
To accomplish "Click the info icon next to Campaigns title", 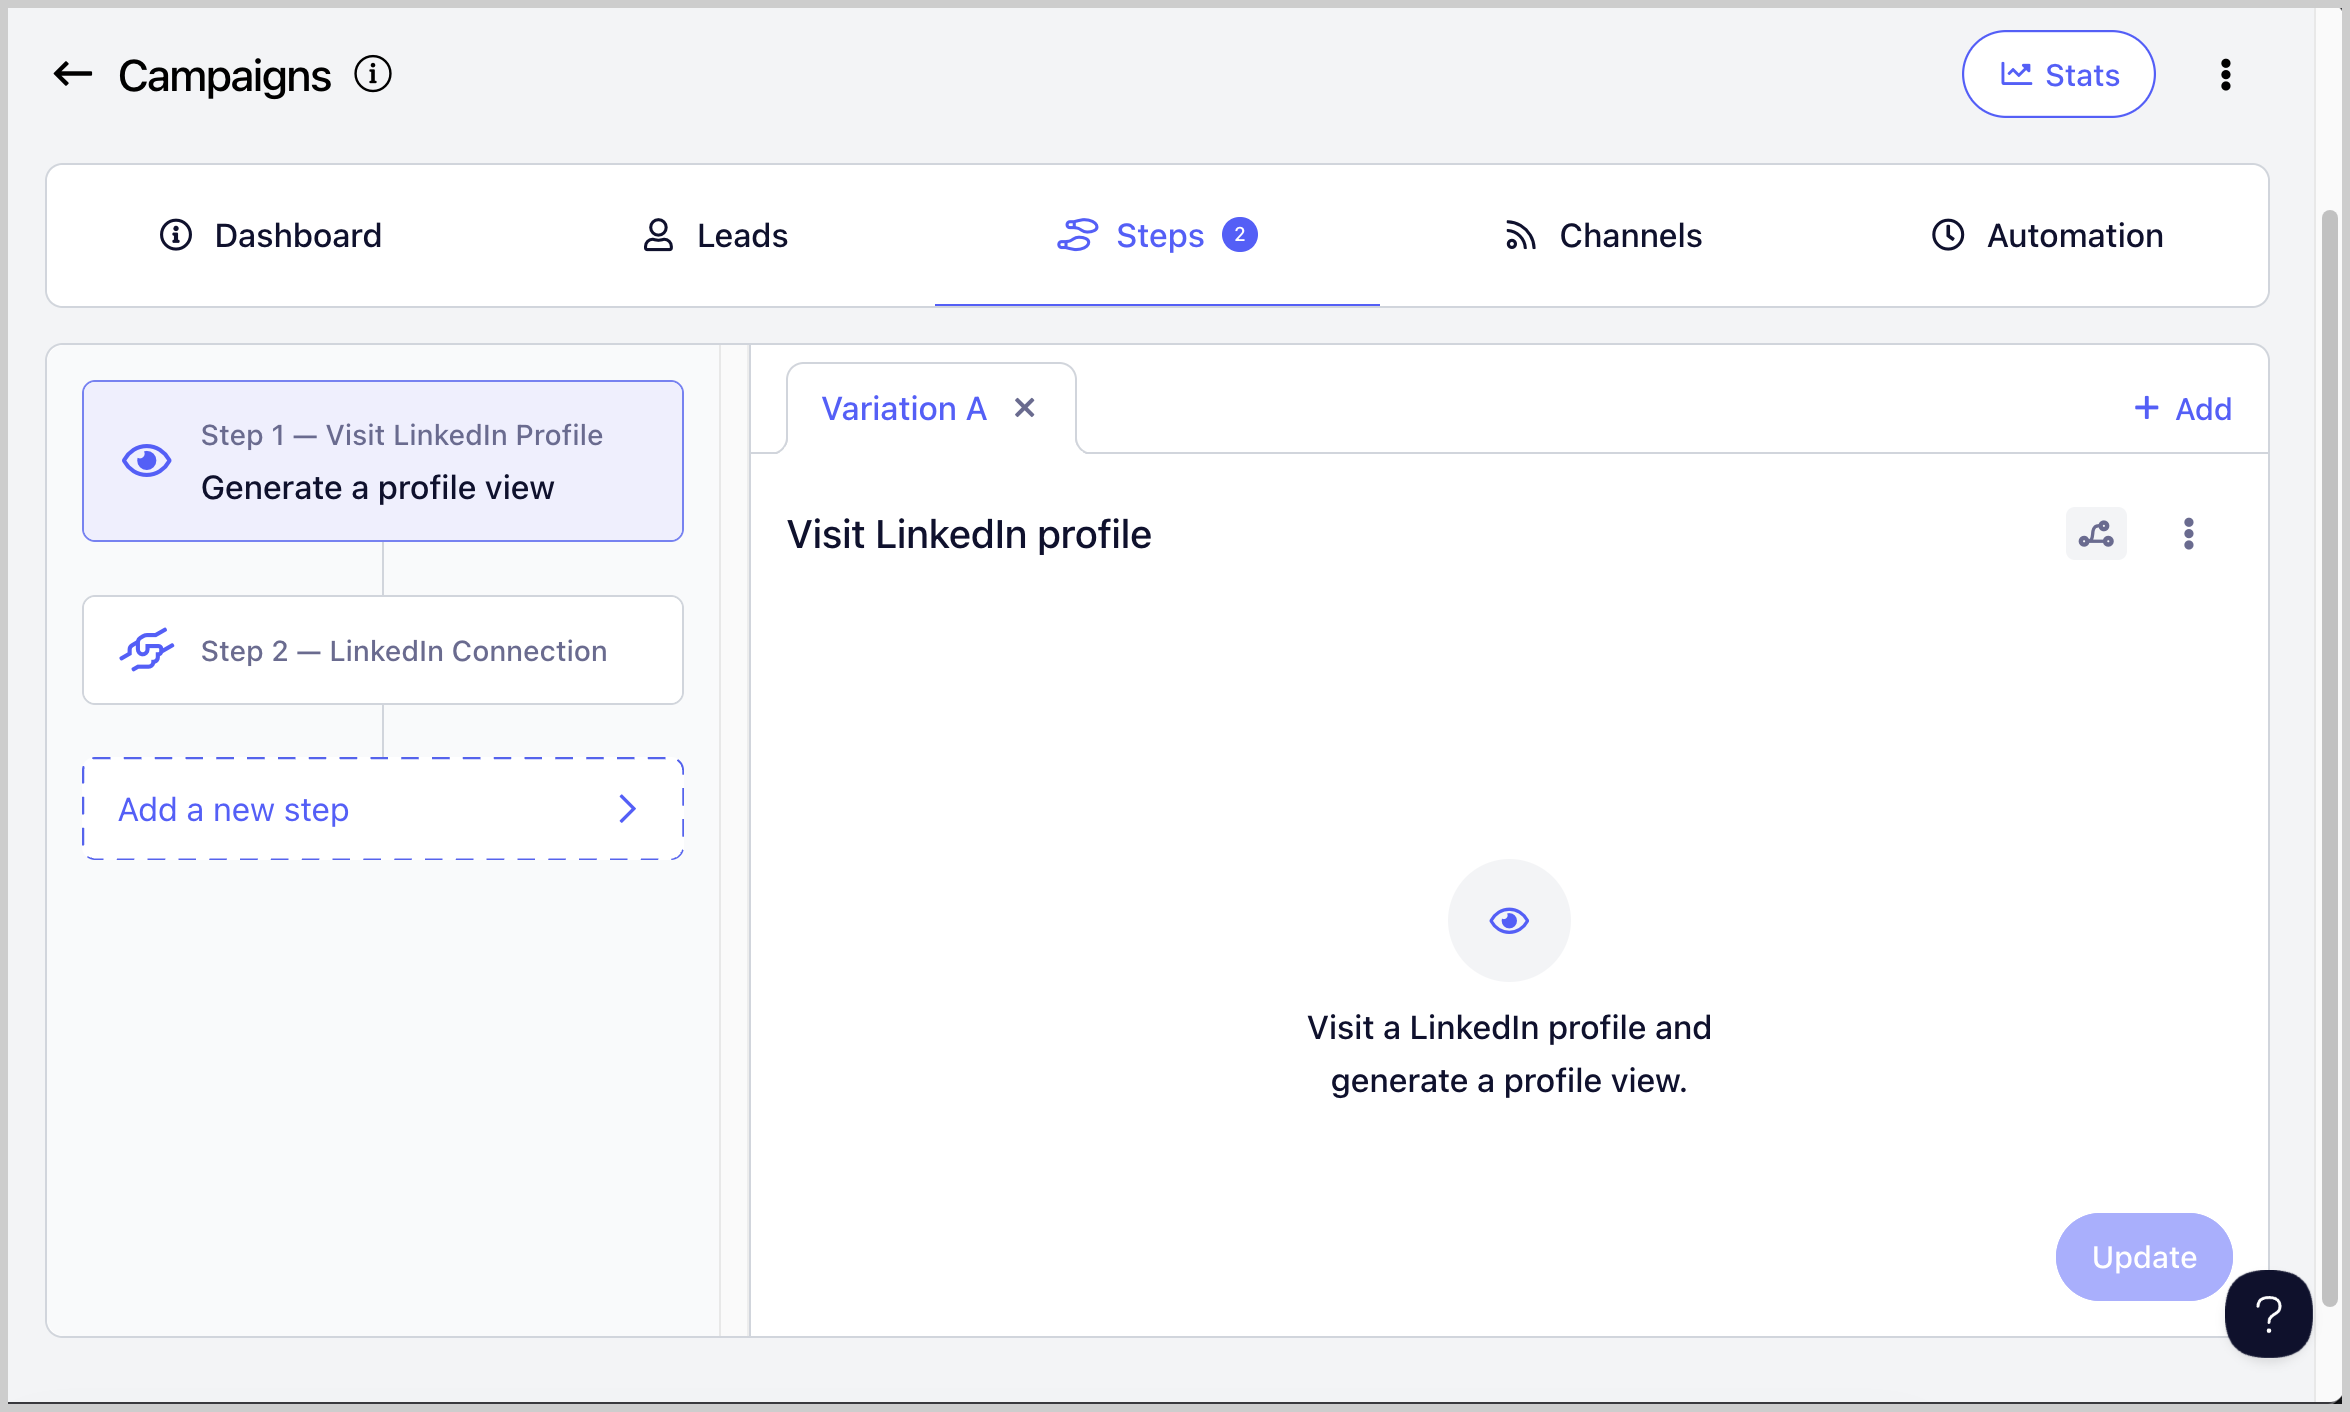I will 373,75.
